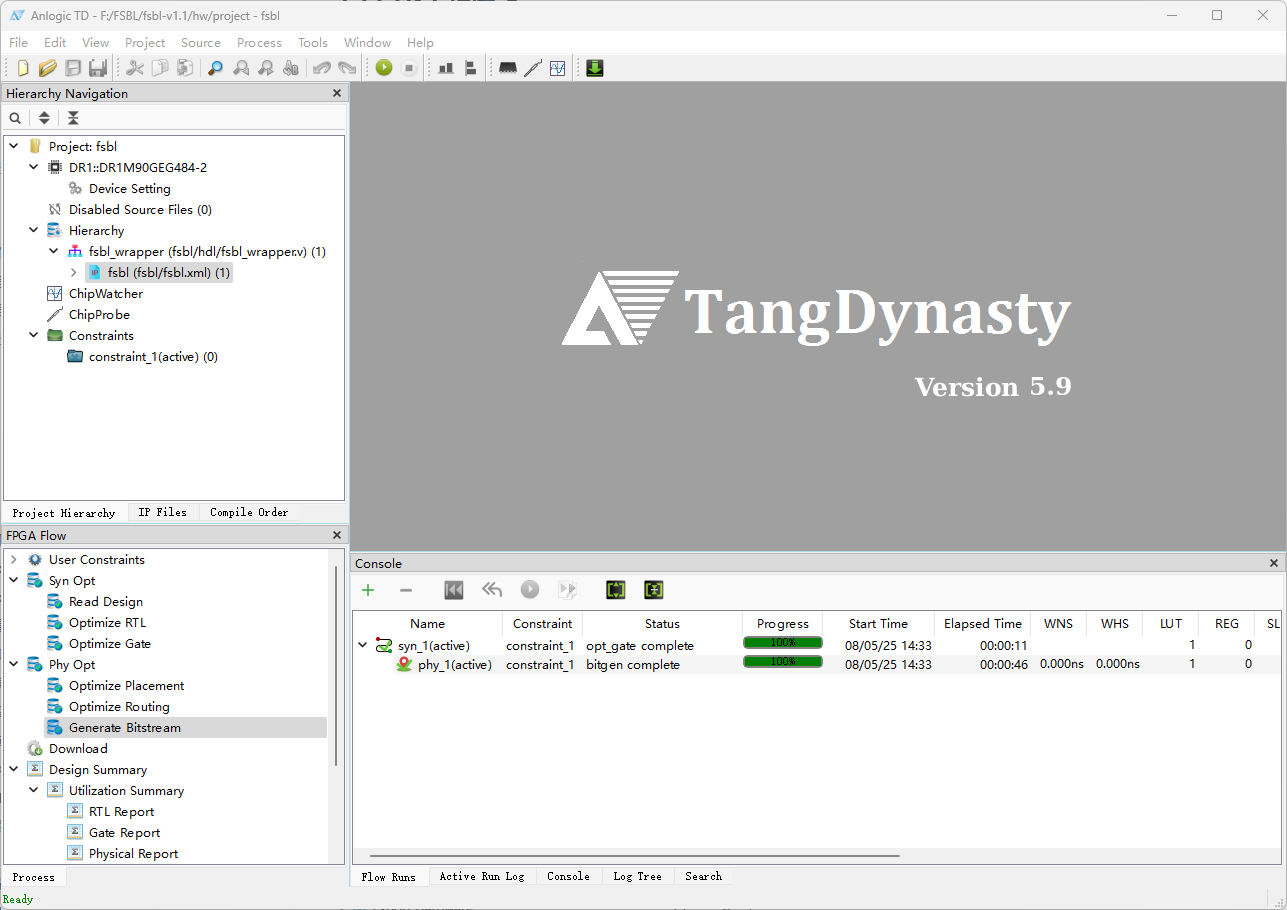
Task: Collapse the Hierarchy tree node
Action: (x=34, y=230)
